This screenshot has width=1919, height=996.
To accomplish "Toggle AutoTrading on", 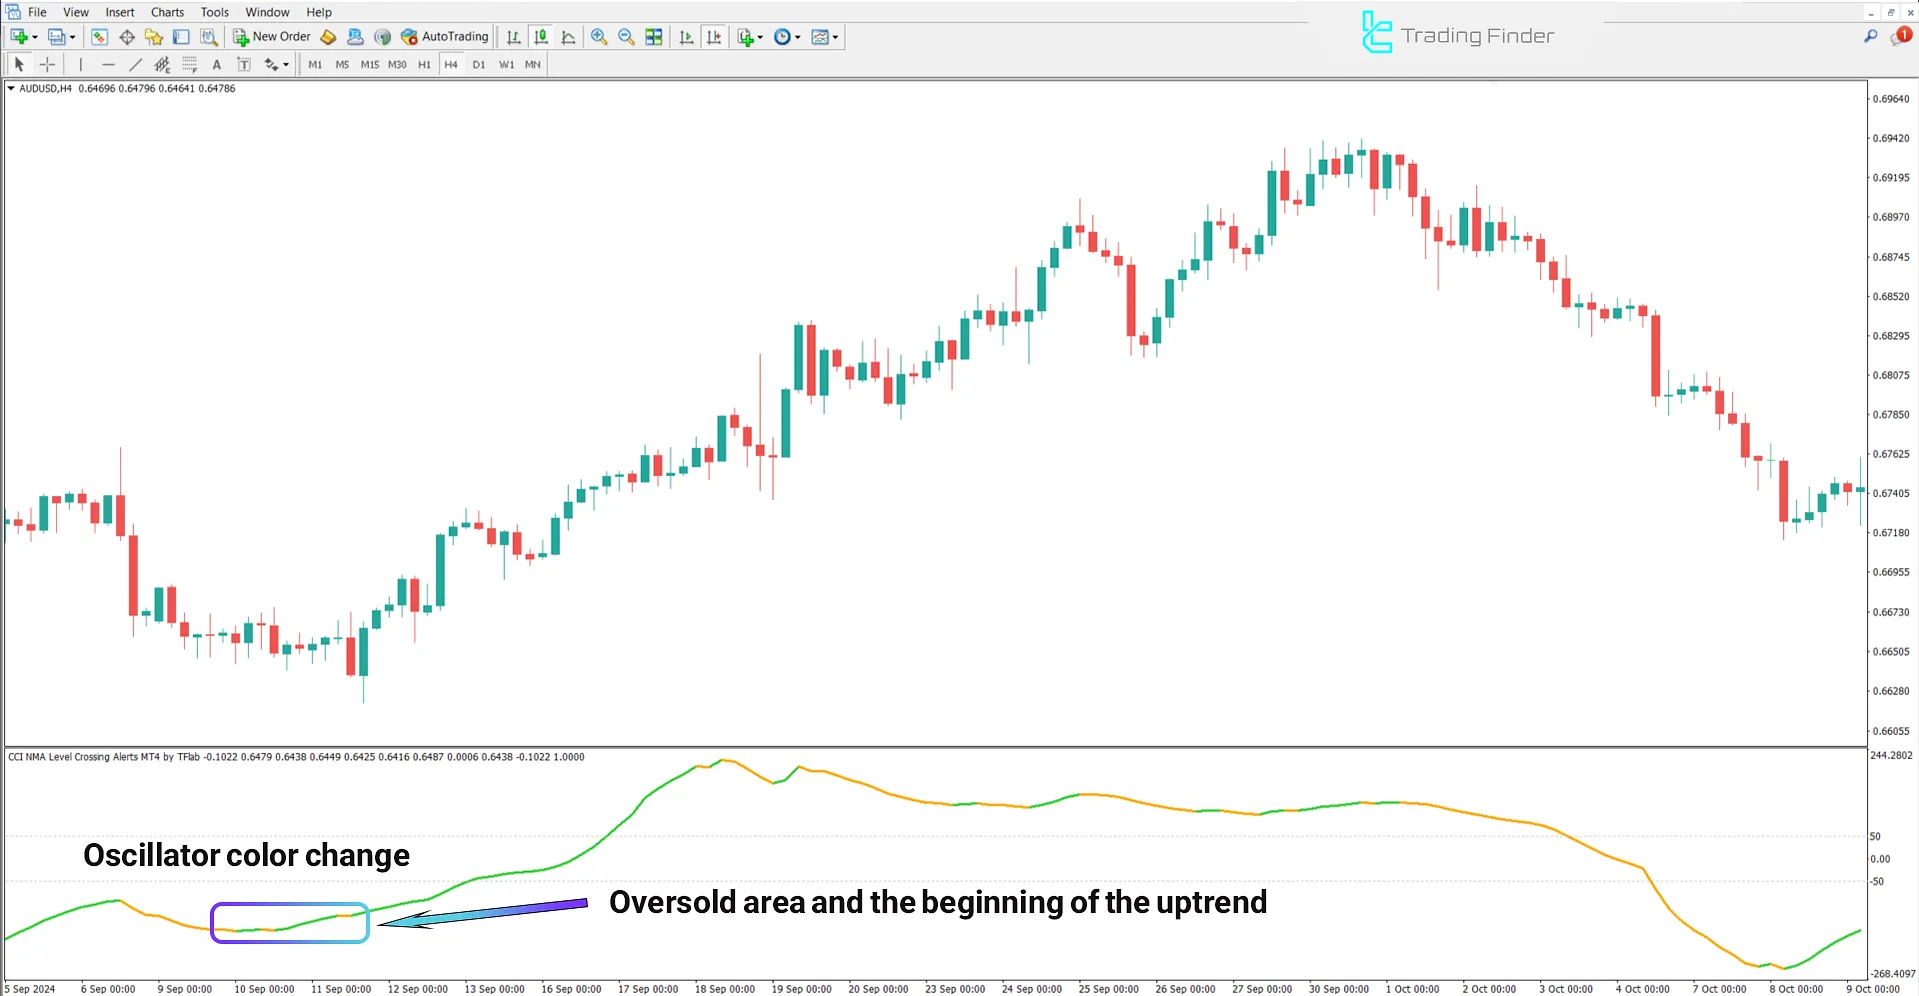I will [444, 36].
